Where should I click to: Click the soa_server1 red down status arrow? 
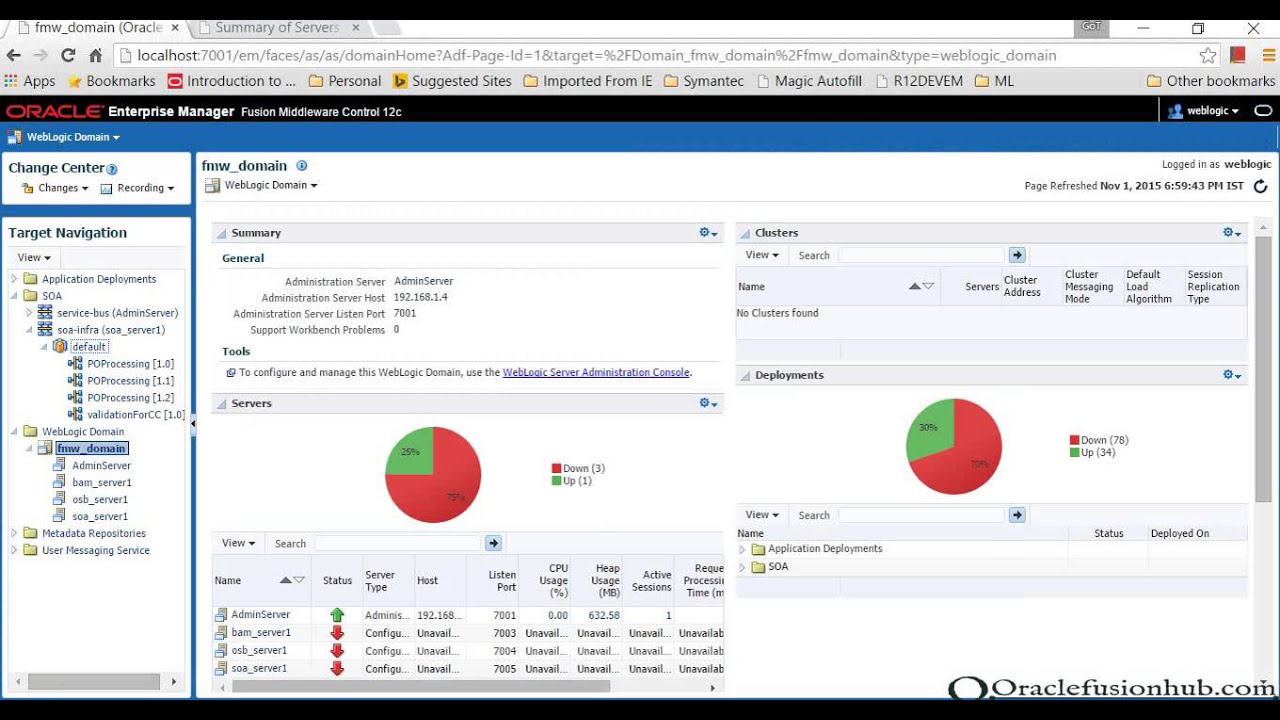point(337,668)
